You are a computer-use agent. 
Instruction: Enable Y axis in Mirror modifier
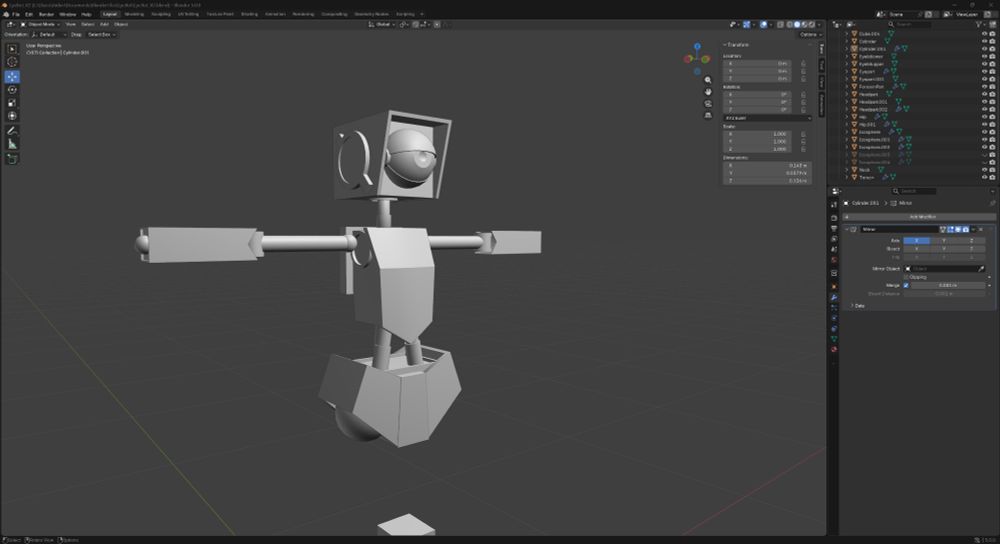pyautogui.click(x=944, y=240)
